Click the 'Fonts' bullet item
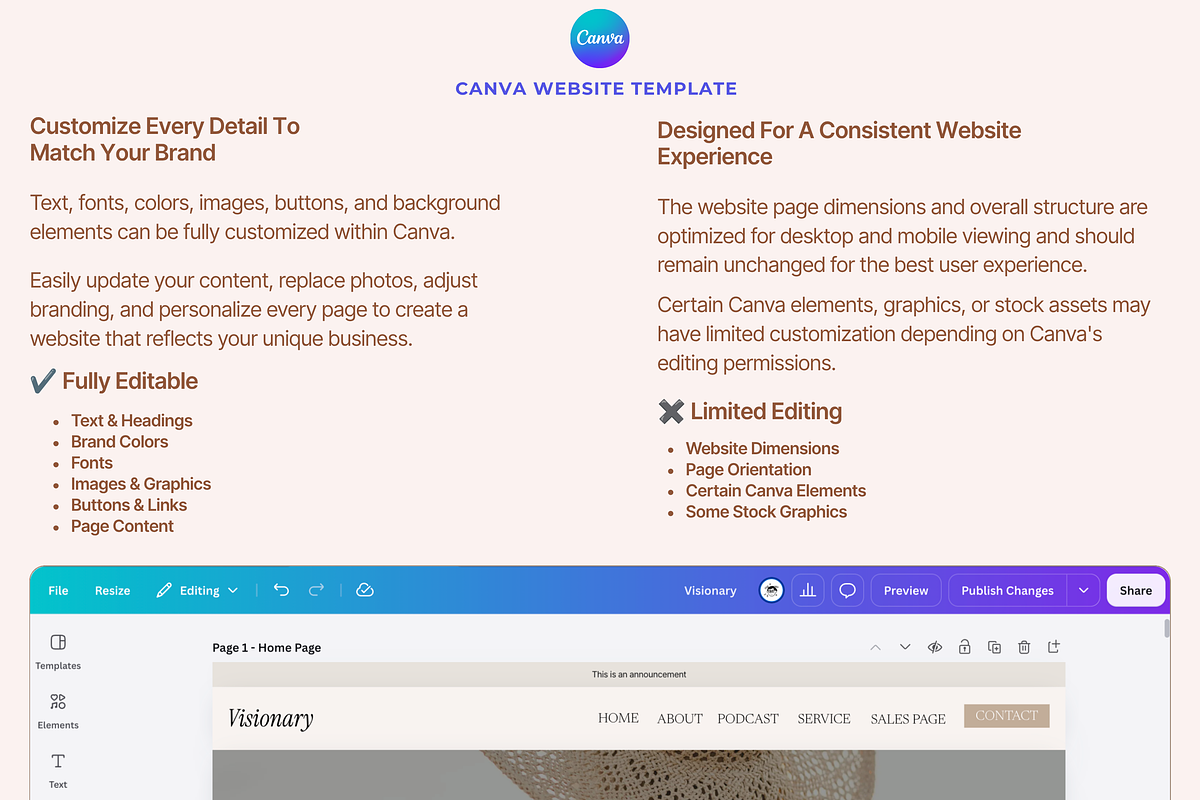 (92, 462)
